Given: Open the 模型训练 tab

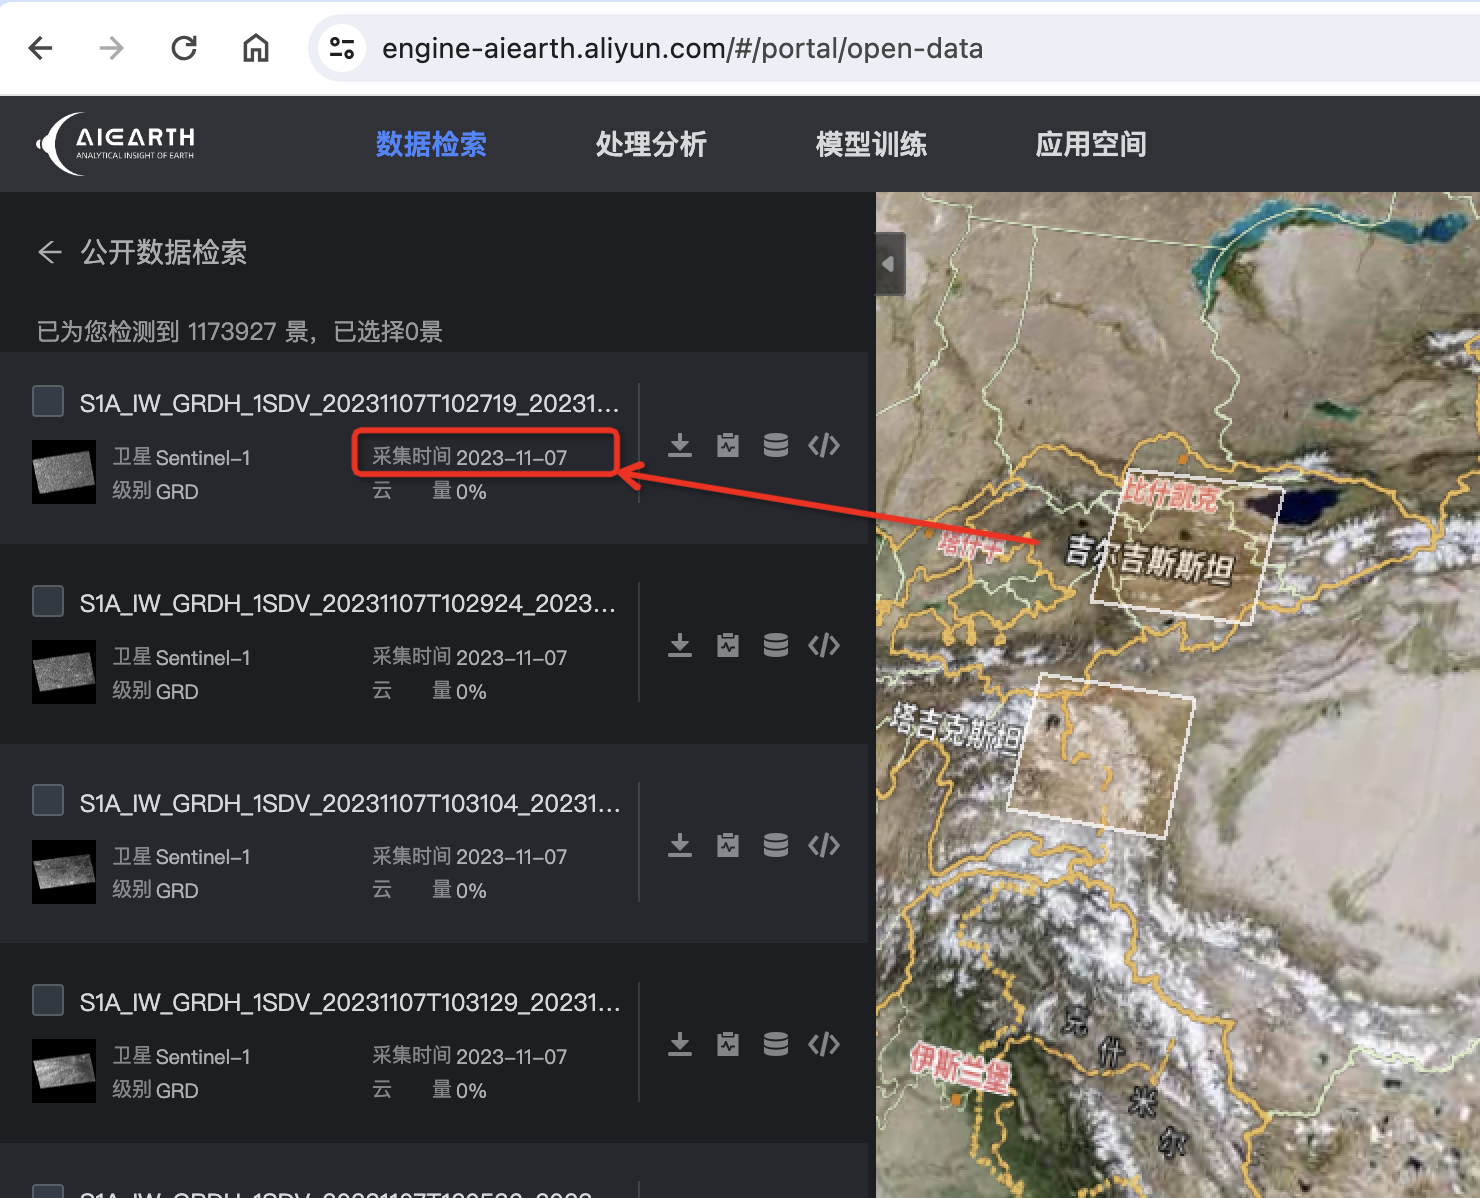Looking at the screenshot, I should 871,144.
